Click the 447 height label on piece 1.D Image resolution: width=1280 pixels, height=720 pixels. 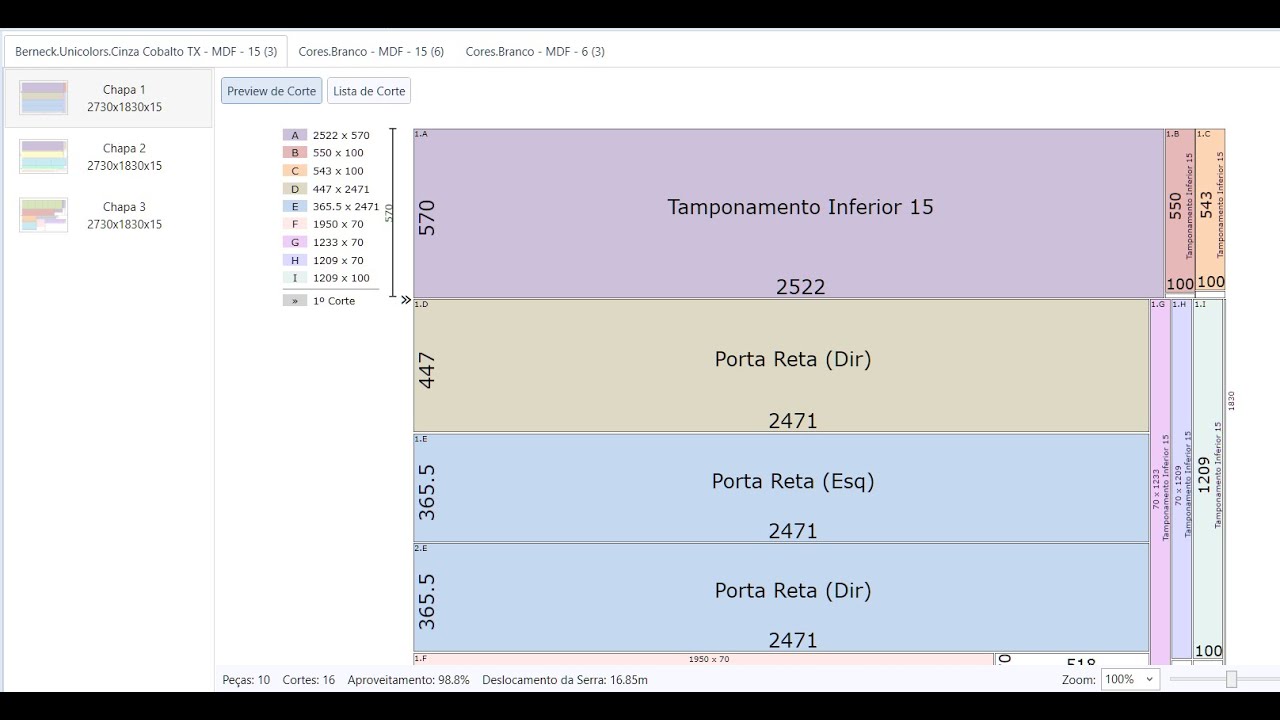click(427, 370)
